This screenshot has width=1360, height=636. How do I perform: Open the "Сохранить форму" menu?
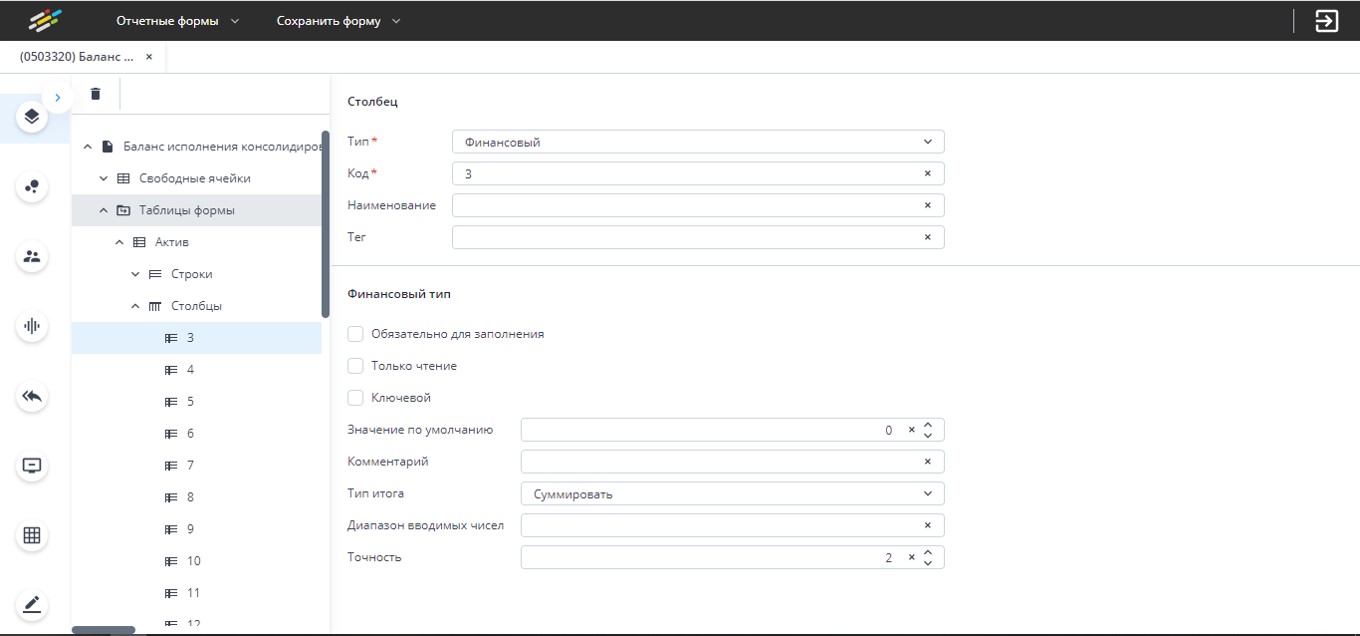click(x=338, y=21)
